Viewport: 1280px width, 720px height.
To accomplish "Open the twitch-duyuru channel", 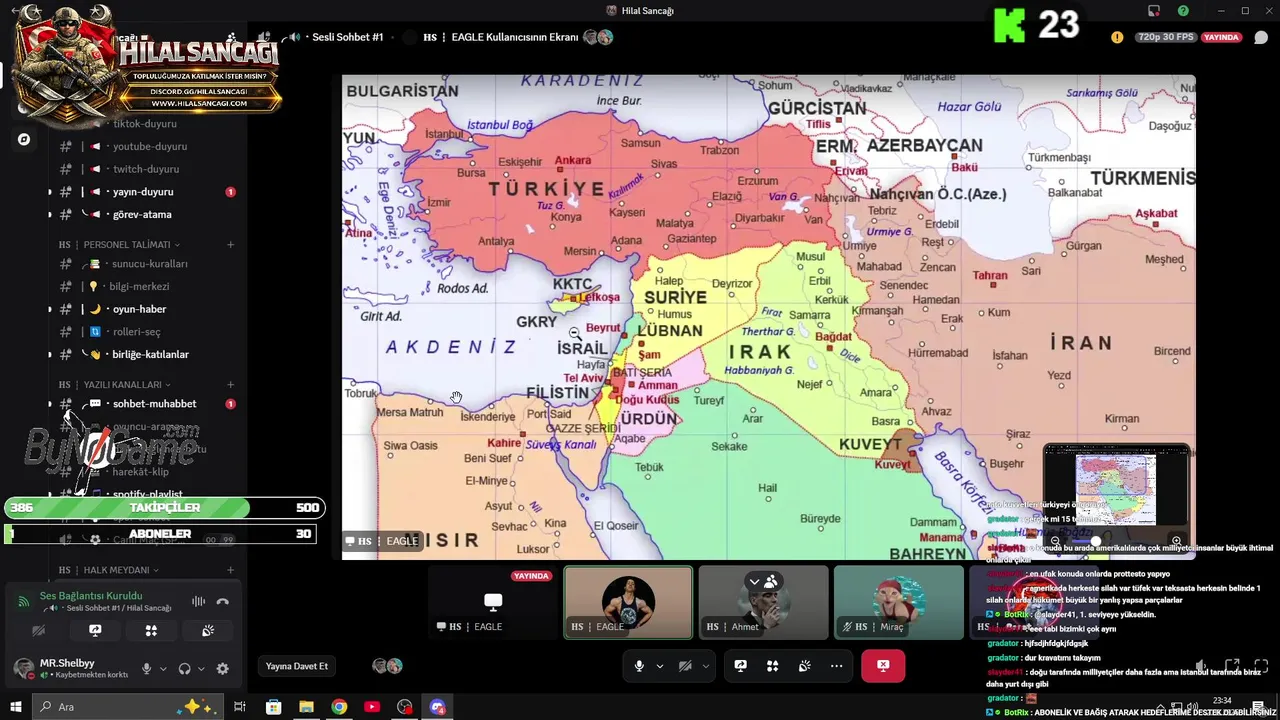I will tap(145, 169).
